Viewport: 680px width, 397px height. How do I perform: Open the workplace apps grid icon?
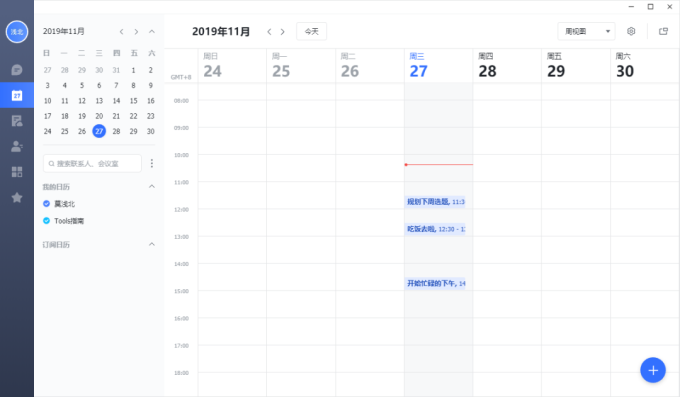(17, 172)
